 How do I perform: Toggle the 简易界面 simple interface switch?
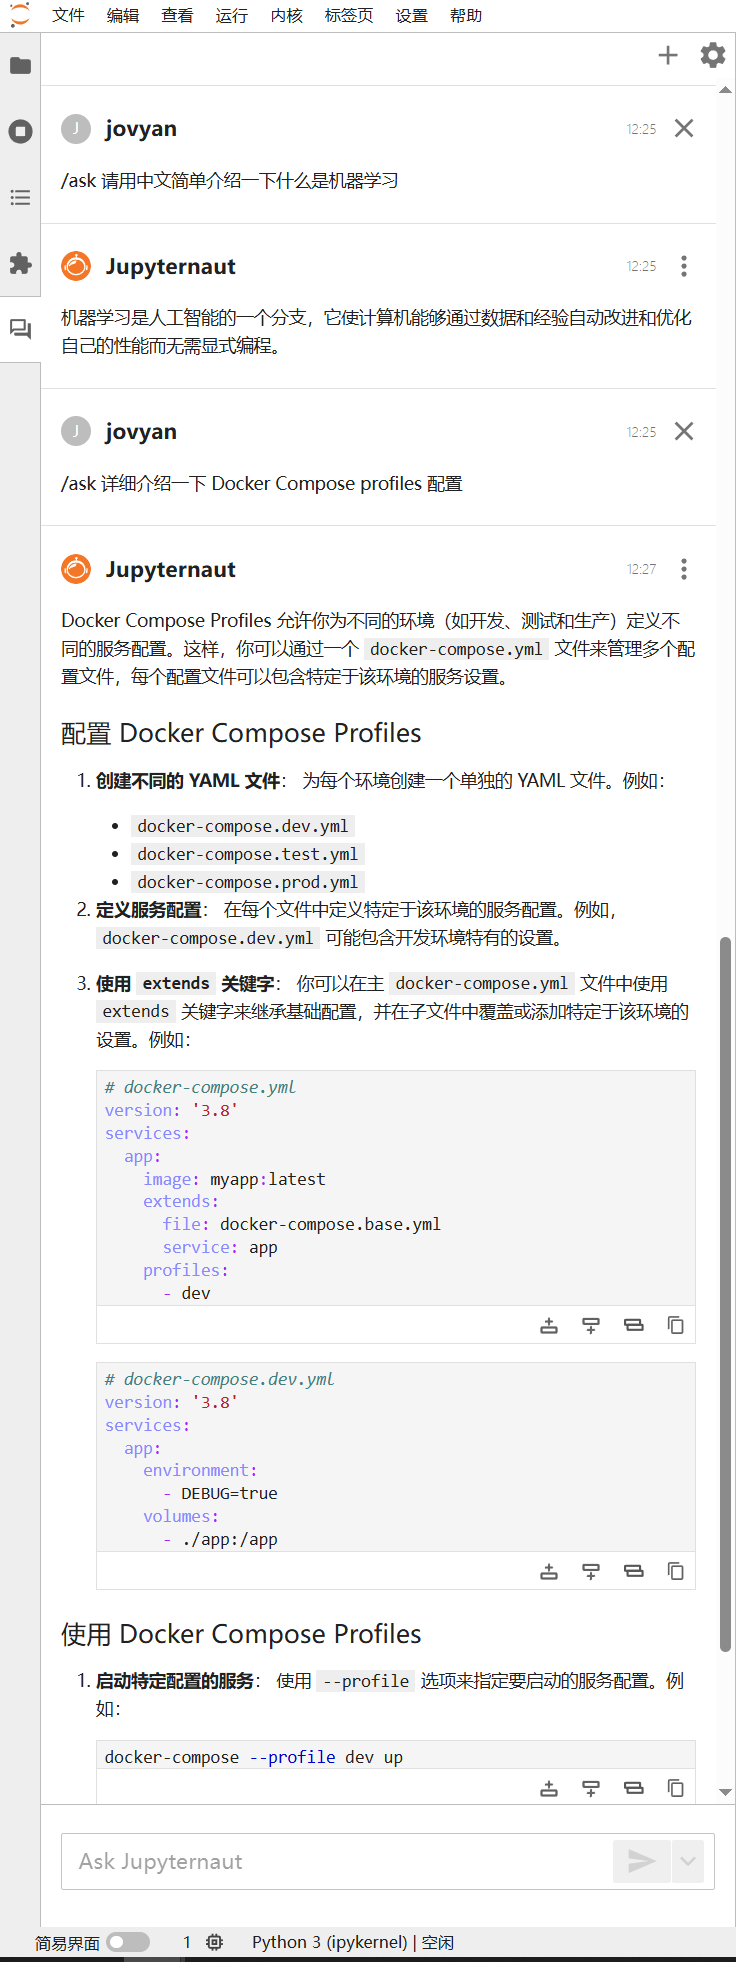pos(128,1942)
